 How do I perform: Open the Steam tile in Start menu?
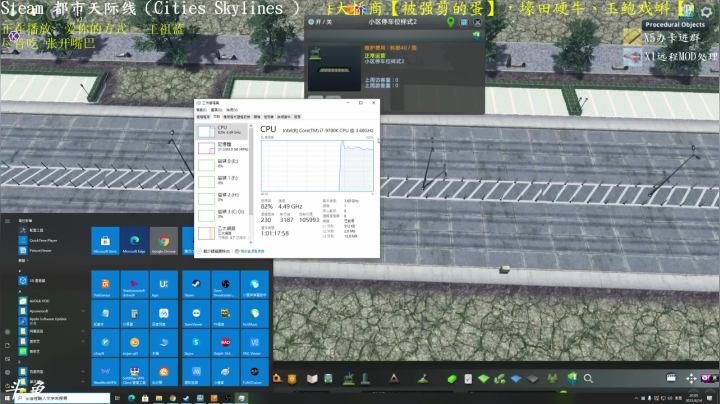196,285
